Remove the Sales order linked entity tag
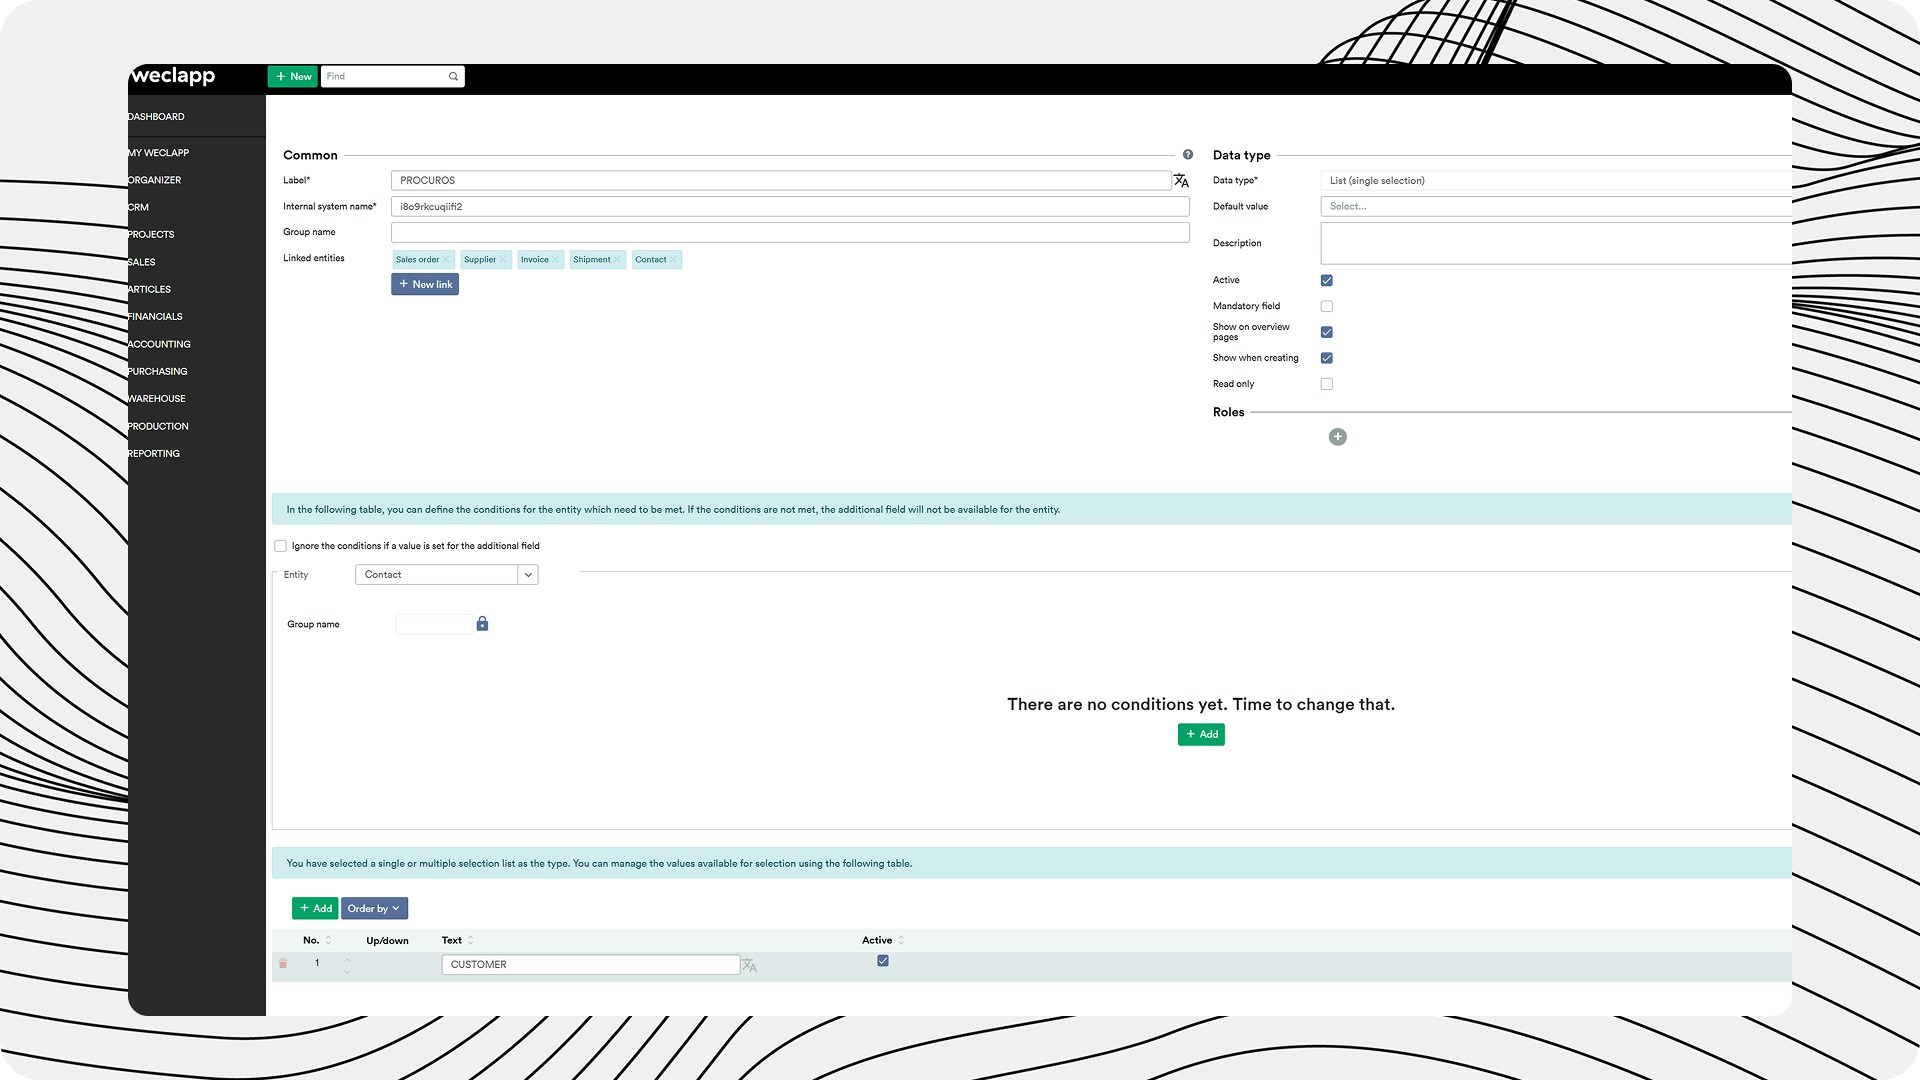Viewport: 1920px width, 1080px height. 447,260
